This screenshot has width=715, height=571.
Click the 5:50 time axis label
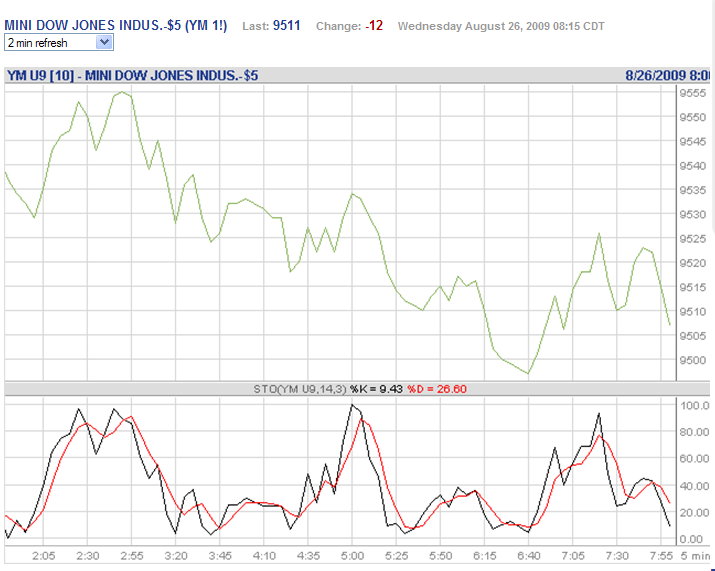441,556
